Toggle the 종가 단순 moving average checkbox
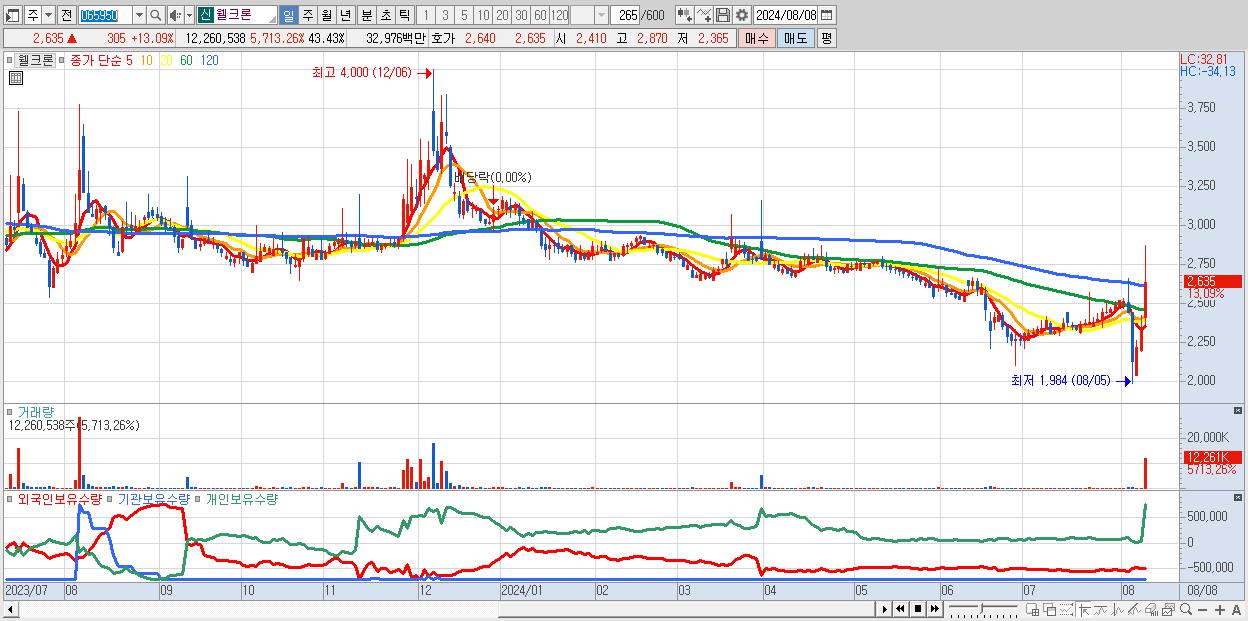The height and width of the screenshot is (621, 1248). pyautogui.click(x=62, y=60)
